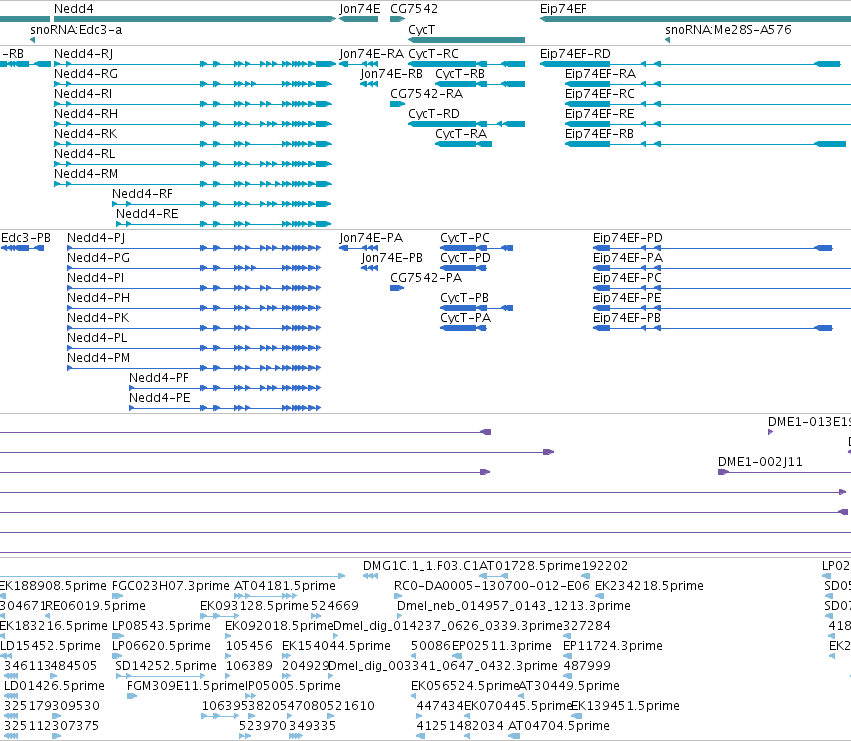The image size is (851, 741).
Task: Select the CycT gene label above its teal bar
Action: (422, 29)
